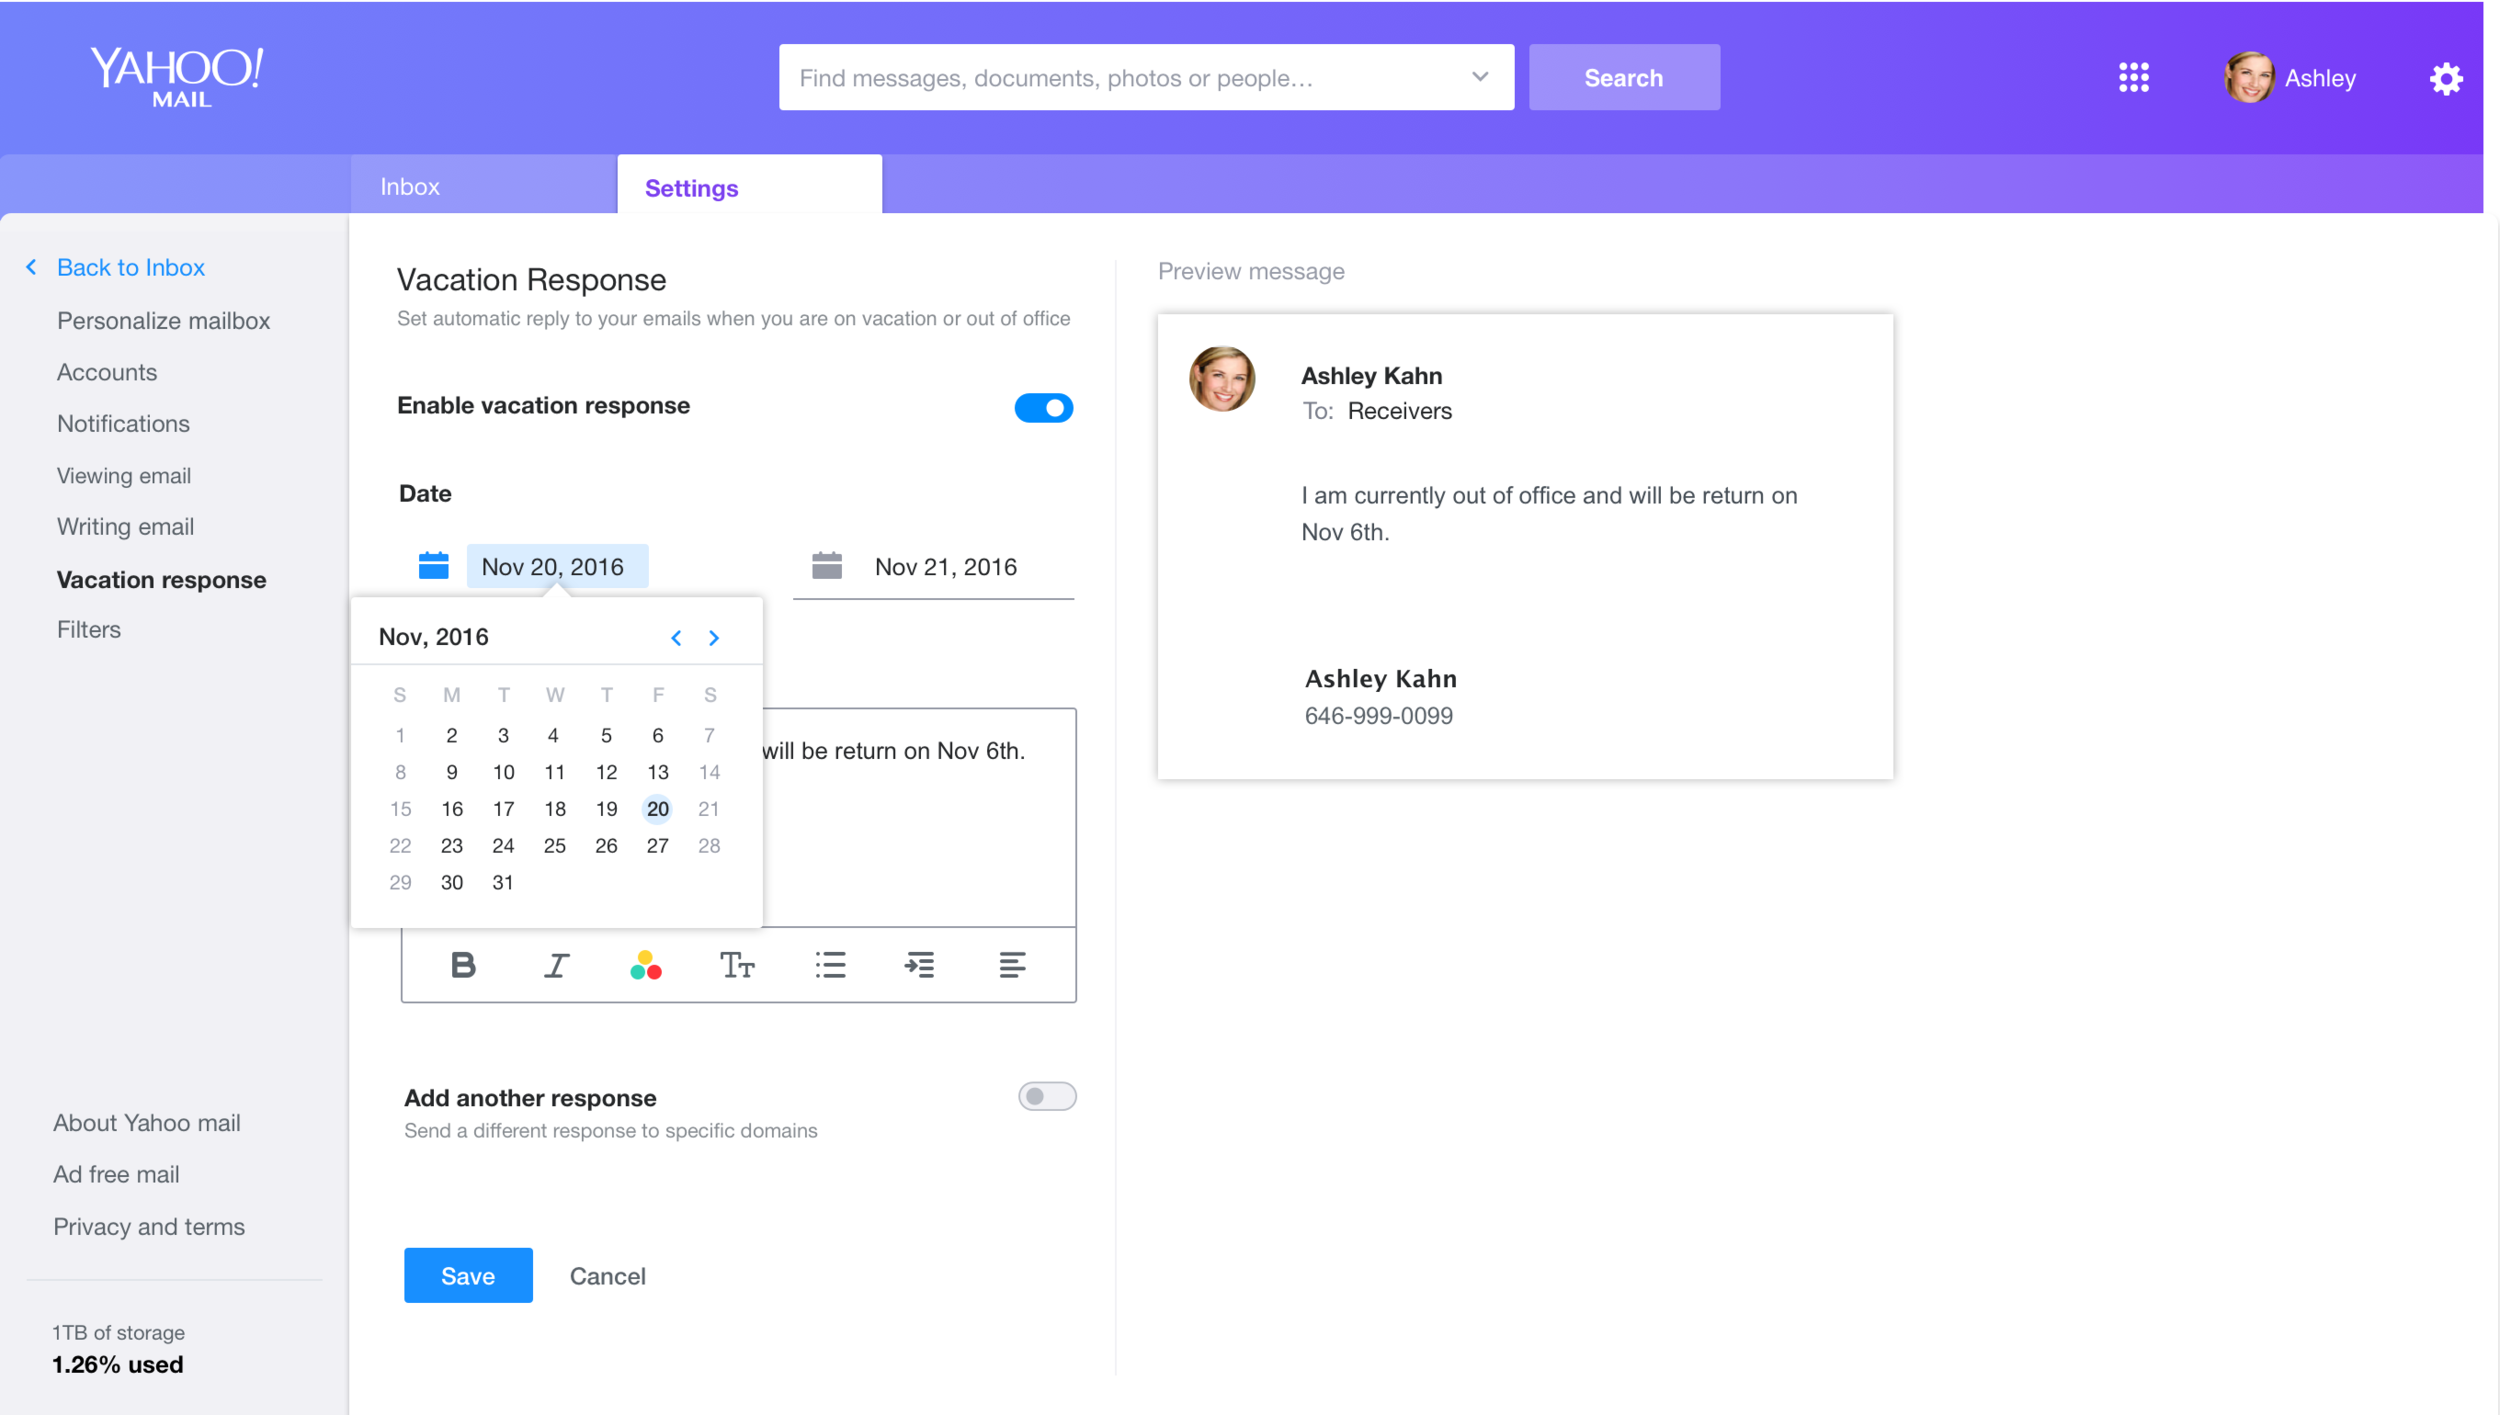Screen dimensions: 2500x1415
Task: Click the indent text icon
Action: 920,965
